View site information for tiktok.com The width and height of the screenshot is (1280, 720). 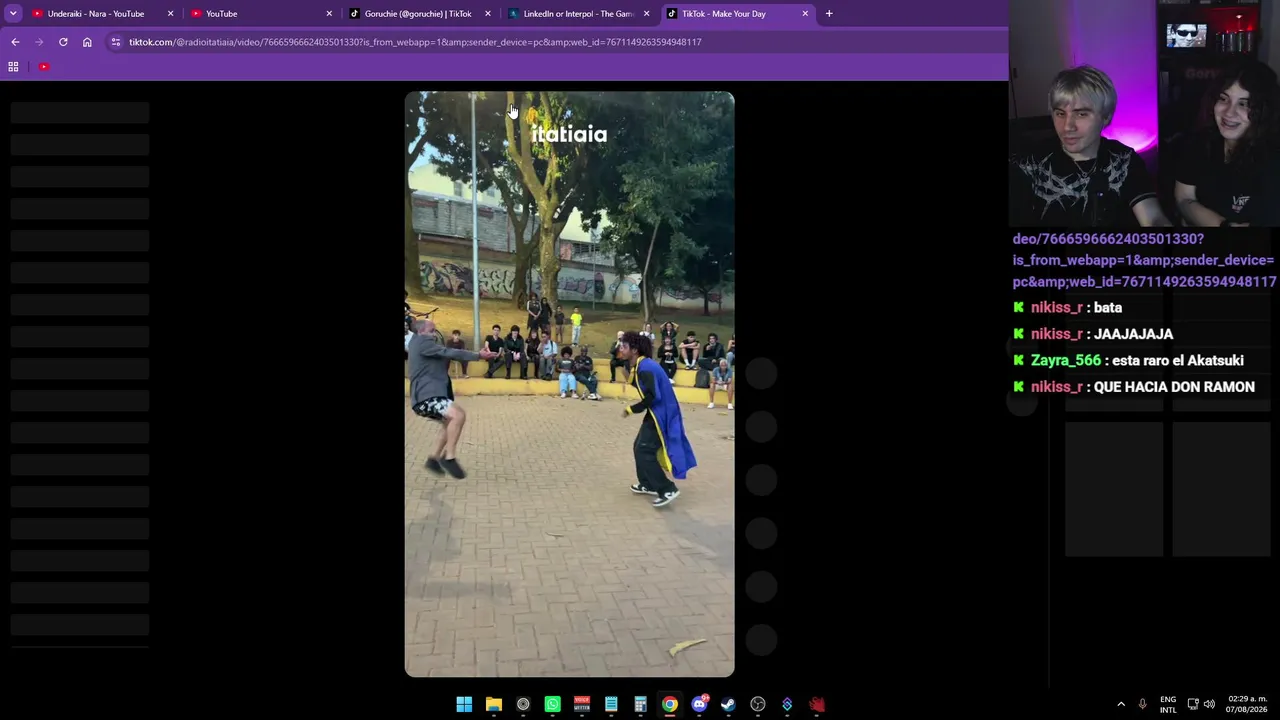(116, 42)
